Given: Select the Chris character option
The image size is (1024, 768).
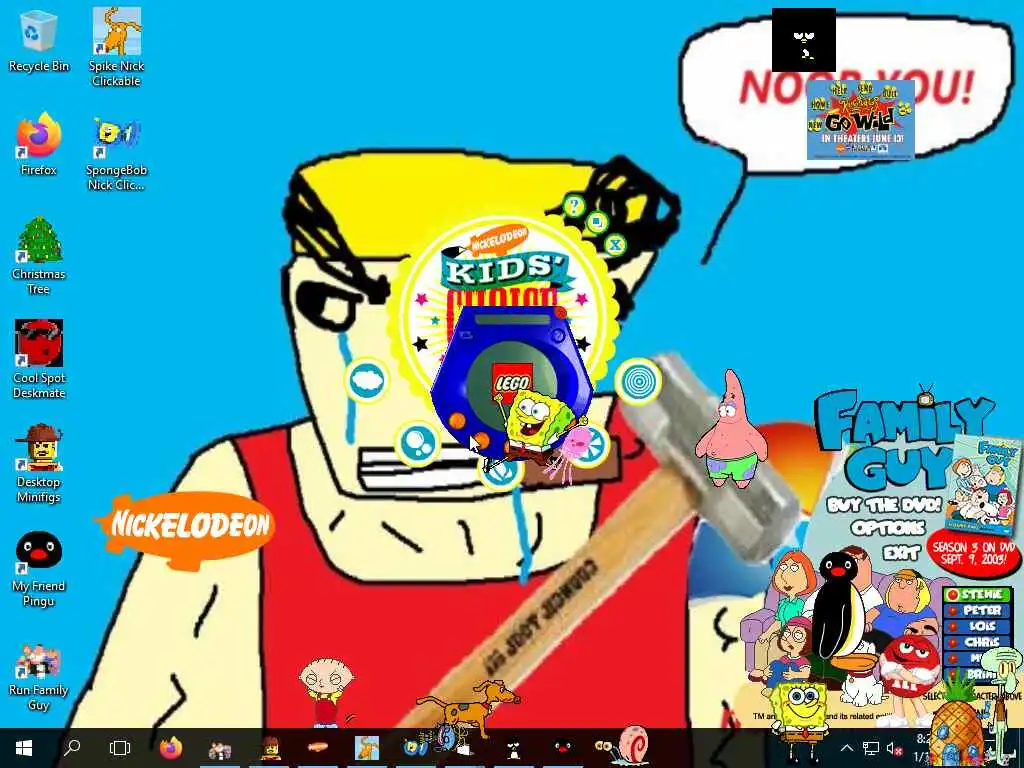Looking at the screenshot, I should (977, 642).
